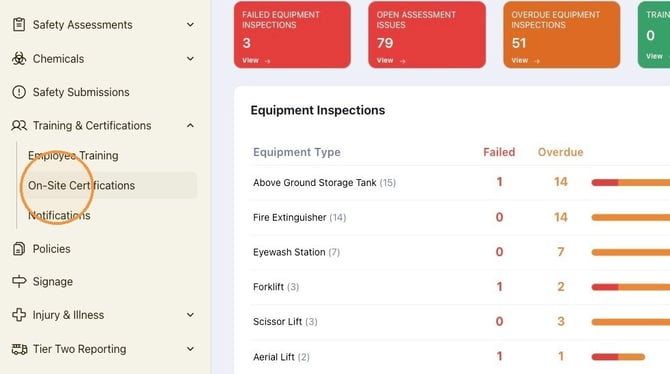This screenshot has width=670, height=374.
Task: Click the Training & Certifications people icon
Action: [x=19, y=125]
